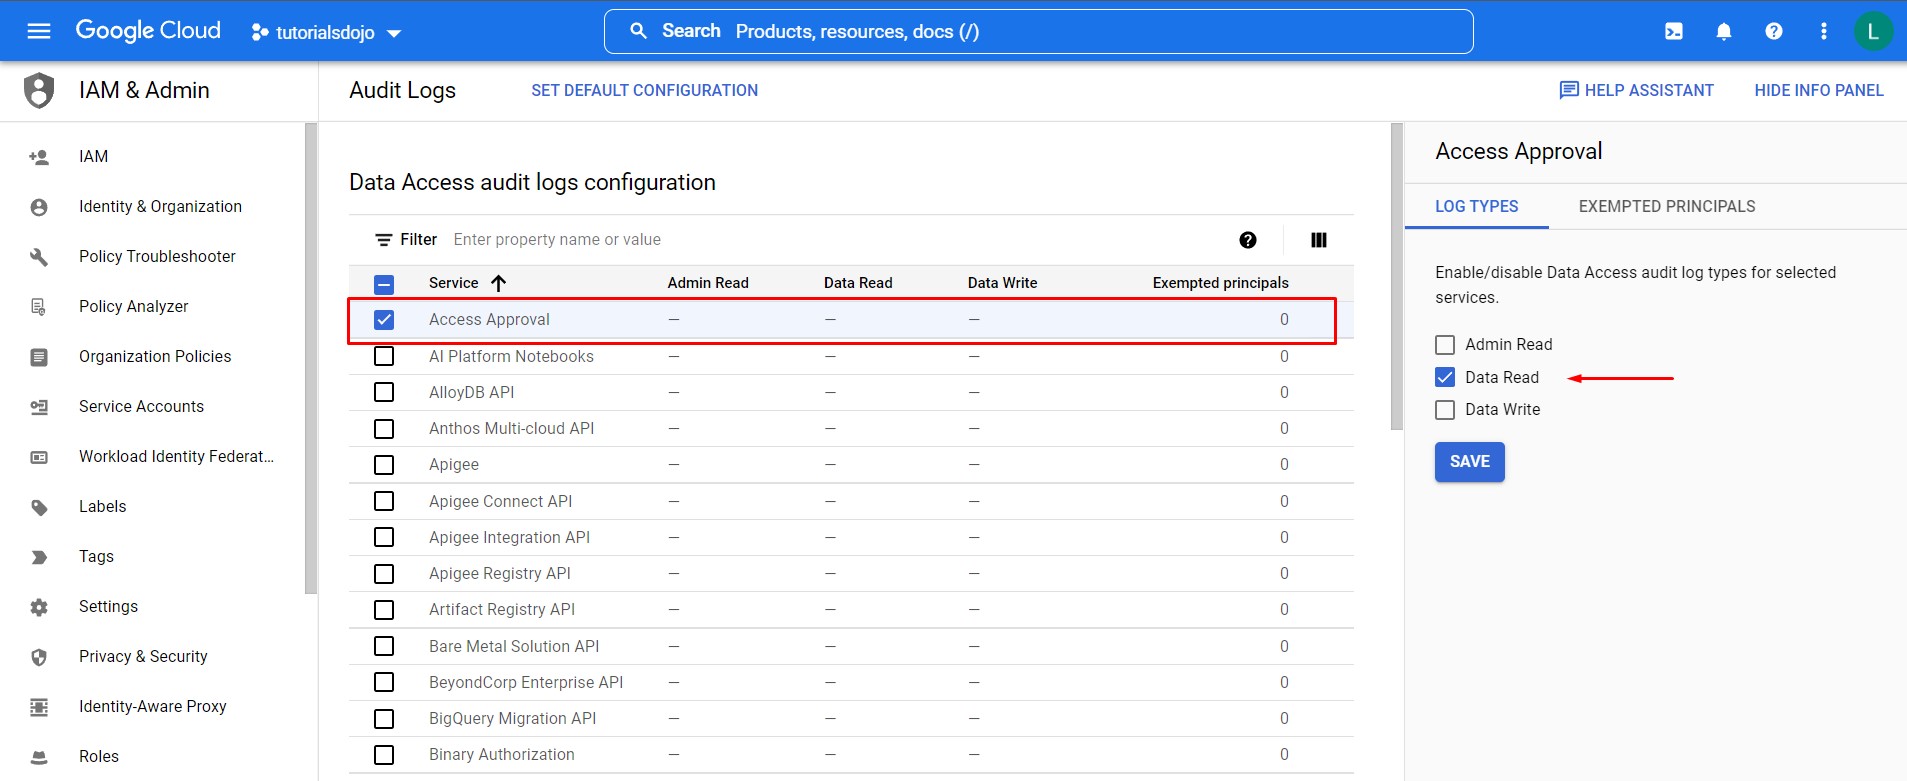This screenshot has width=1907, height=781.
Task: Check the Apigee row checkbox
Action: point(384,465)
